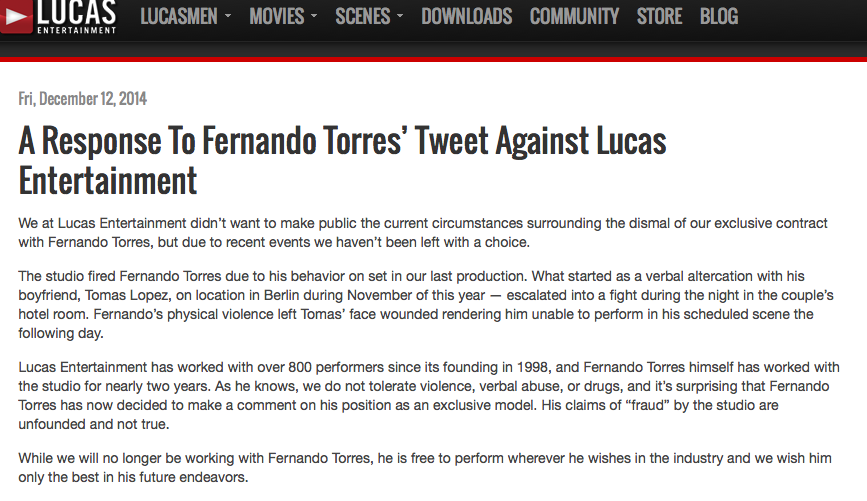867x501 pixels.
Task: Open the SCENES menu
Action: pos(363,17)
